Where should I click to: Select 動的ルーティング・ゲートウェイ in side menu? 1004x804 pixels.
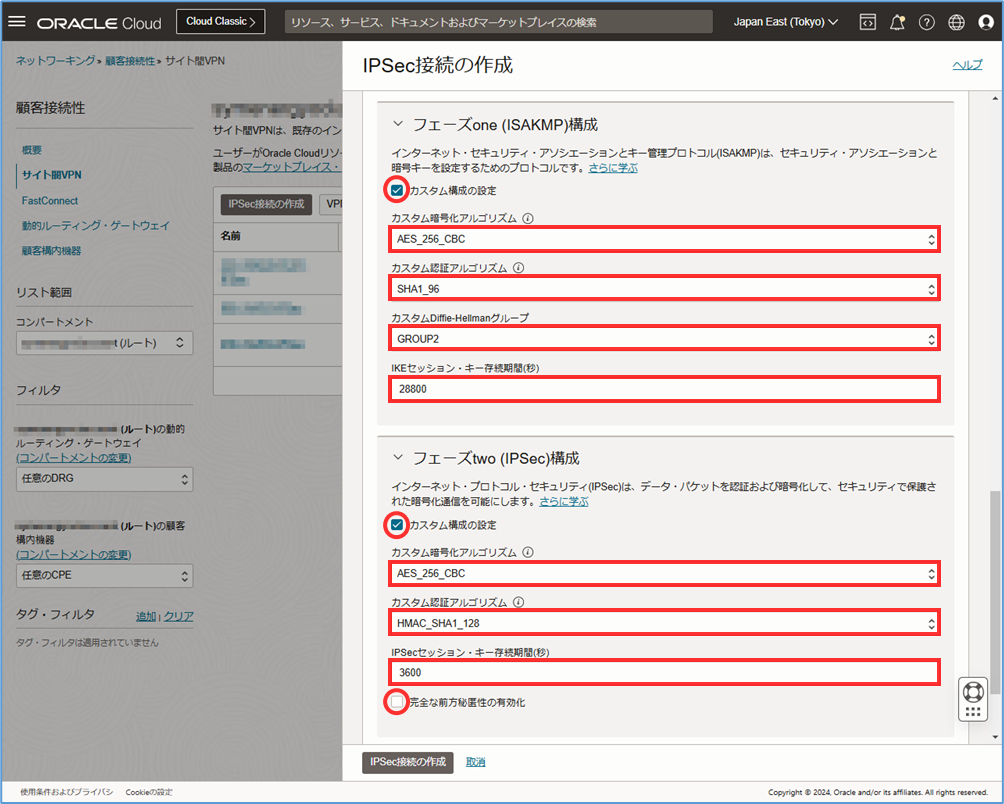point(96,225)
